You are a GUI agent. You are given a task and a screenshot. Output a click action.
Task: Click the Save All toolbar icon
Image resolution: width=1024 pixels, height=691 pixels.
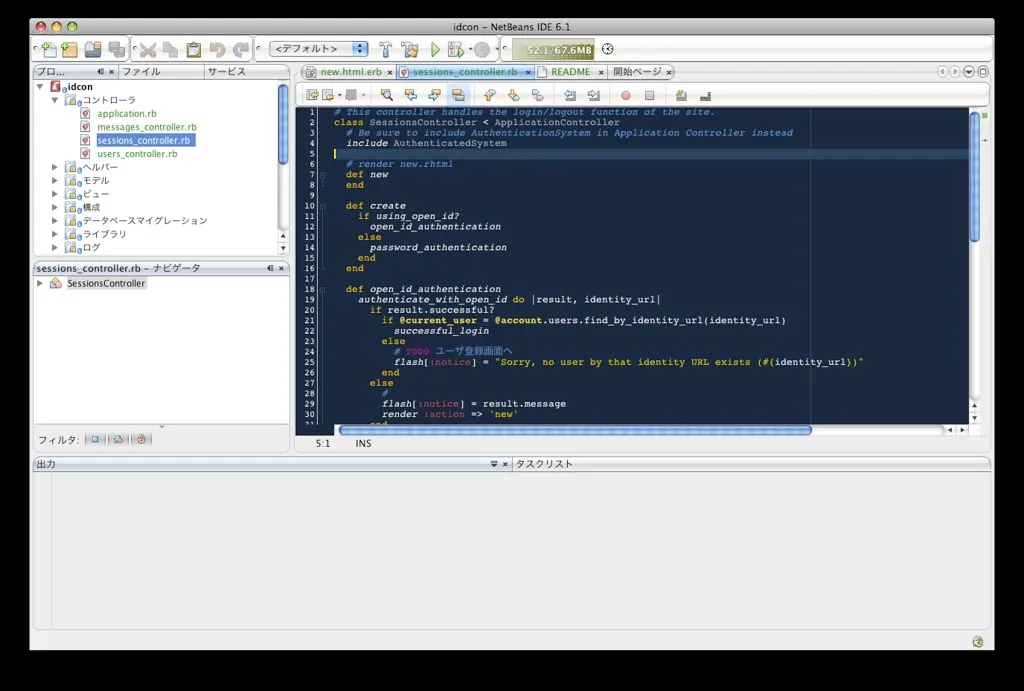tap(116, 49)
